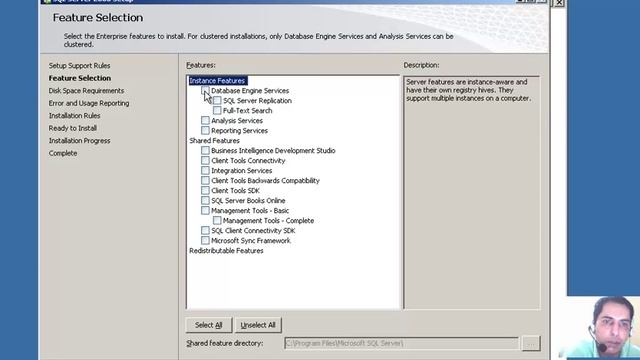Screen dimensions: 640x360
Task: Click the Unselect All button
Action: pos(258,325)
